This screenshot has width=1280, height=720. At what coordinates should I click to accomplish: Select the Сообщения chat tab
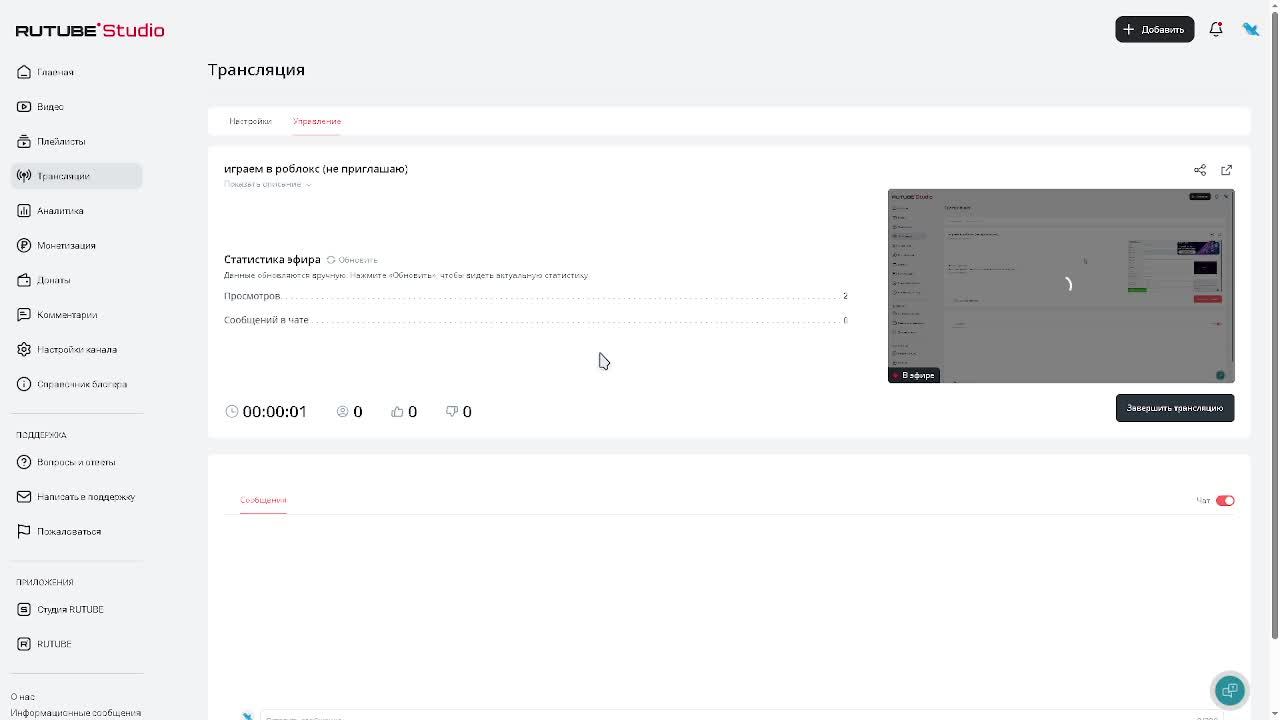coord(263,500)
